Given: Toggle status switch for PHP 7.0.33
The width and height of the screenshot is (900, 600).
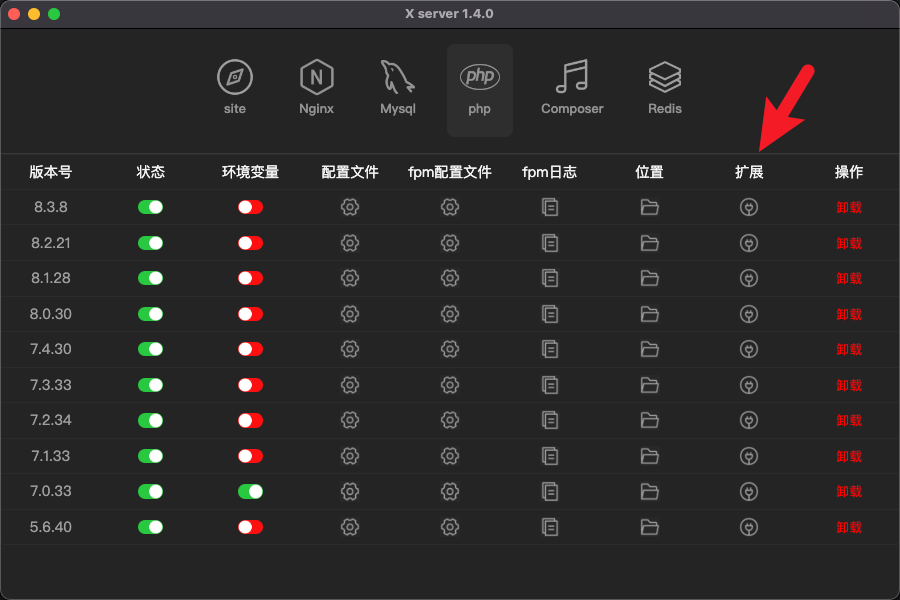Looking at the screenshot, I should point(150,491).
